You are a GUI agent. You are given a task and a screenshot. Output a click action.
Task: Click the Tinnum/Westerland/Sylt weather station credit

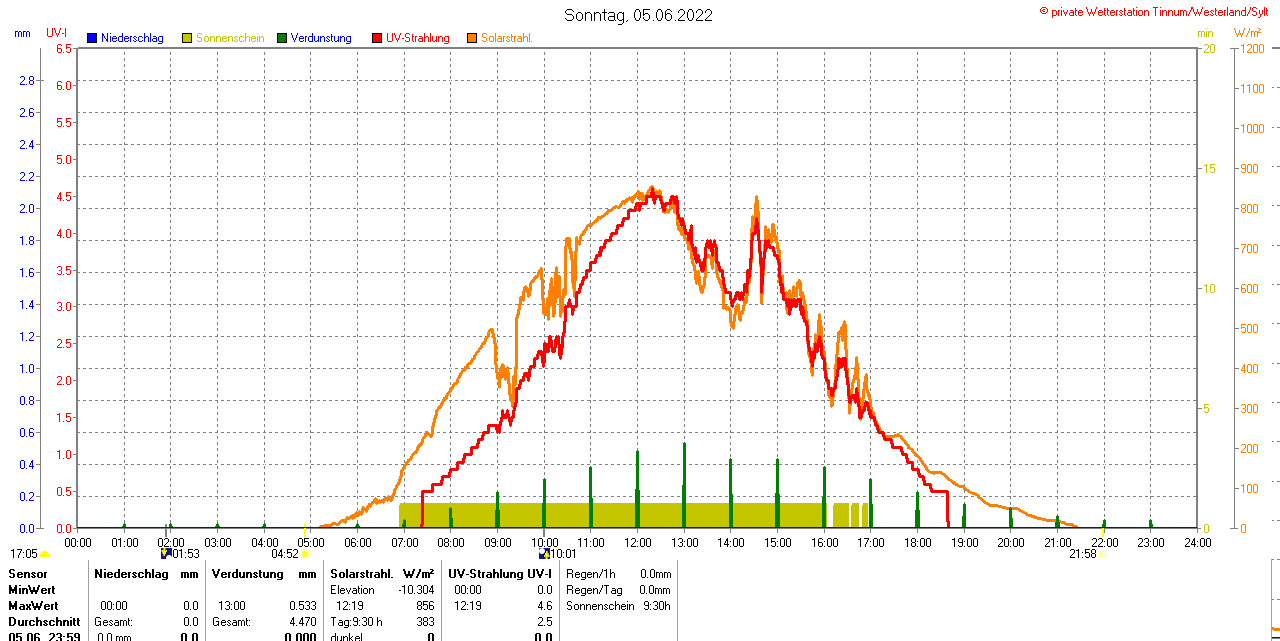pyautogui.click(x=1158, y=11)
